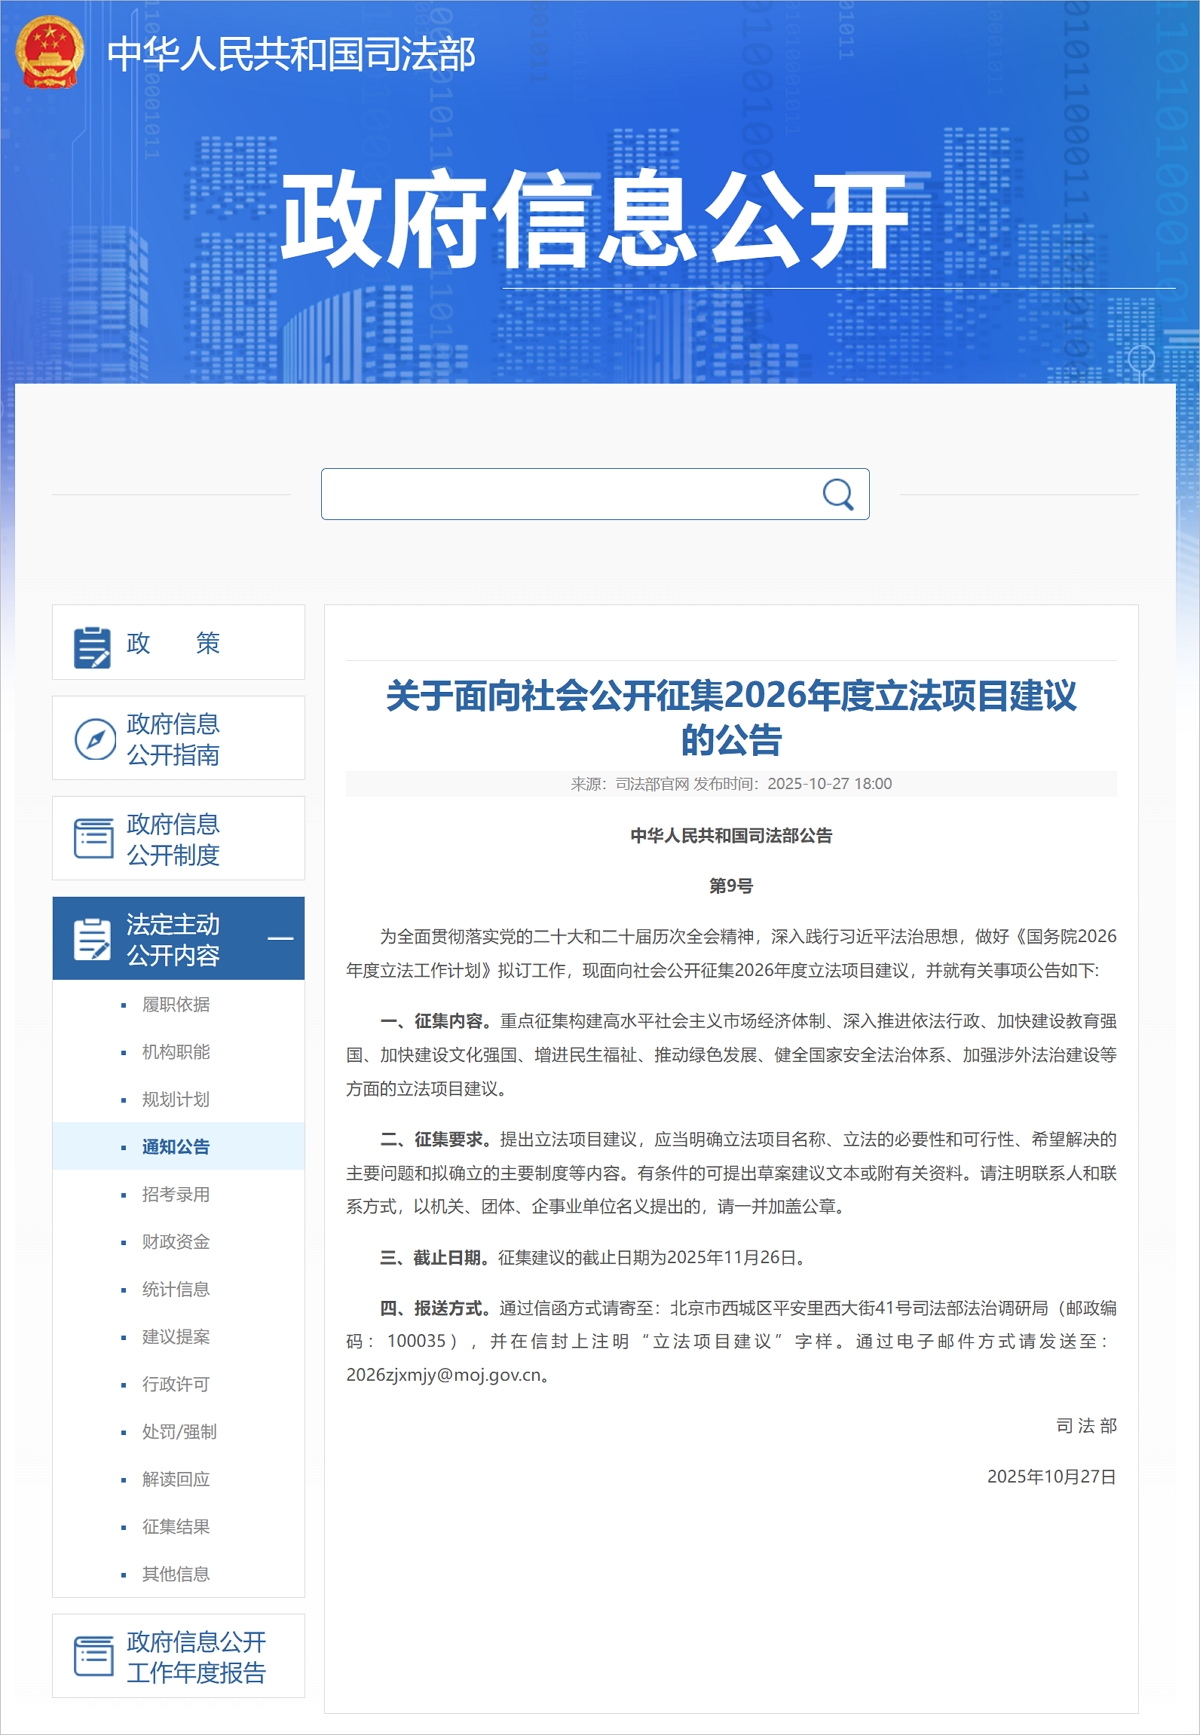This screenshot has height=1735, width=1200.
Task: Open the 政府信息公开工作年度报告 menu
Action: coord(196,1657)
